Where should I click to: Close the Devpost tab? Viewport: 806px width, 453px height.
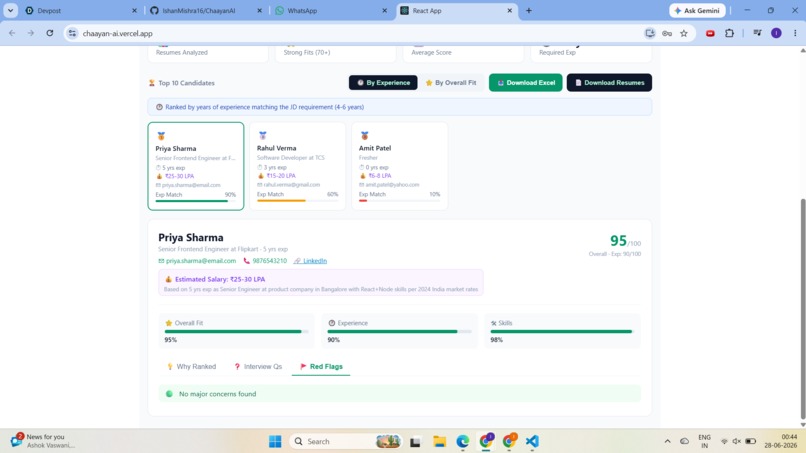click(x=135, y=10)
